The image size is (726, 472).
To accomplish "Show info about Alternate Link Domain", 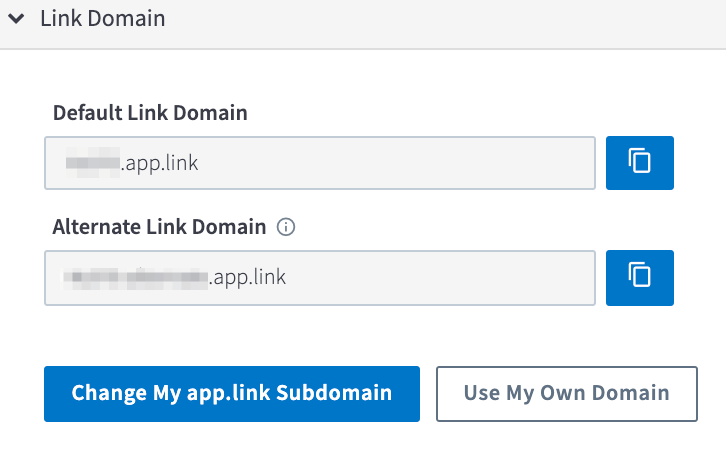I will pos(286,227).
